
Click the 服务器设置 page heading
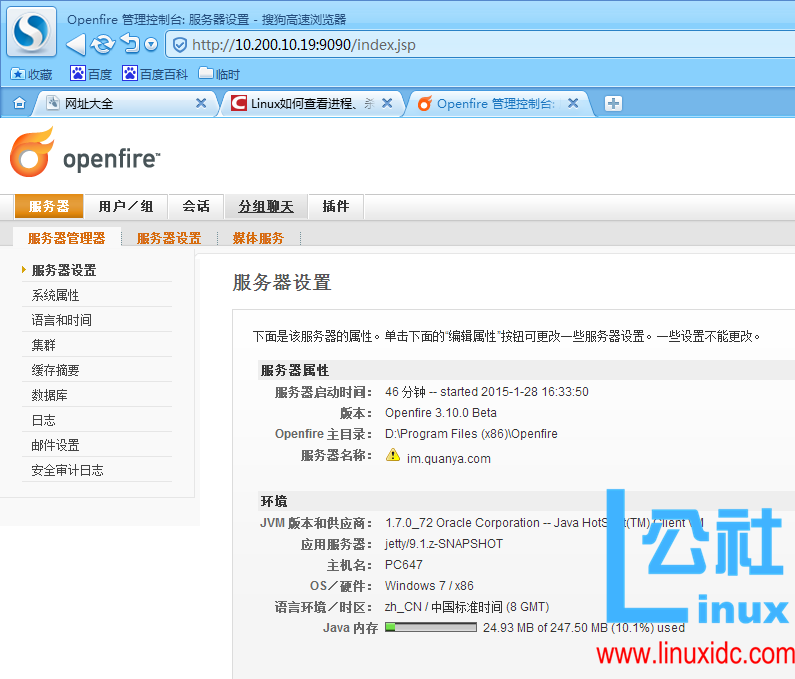pyautogui.click(x=282, y=282)
